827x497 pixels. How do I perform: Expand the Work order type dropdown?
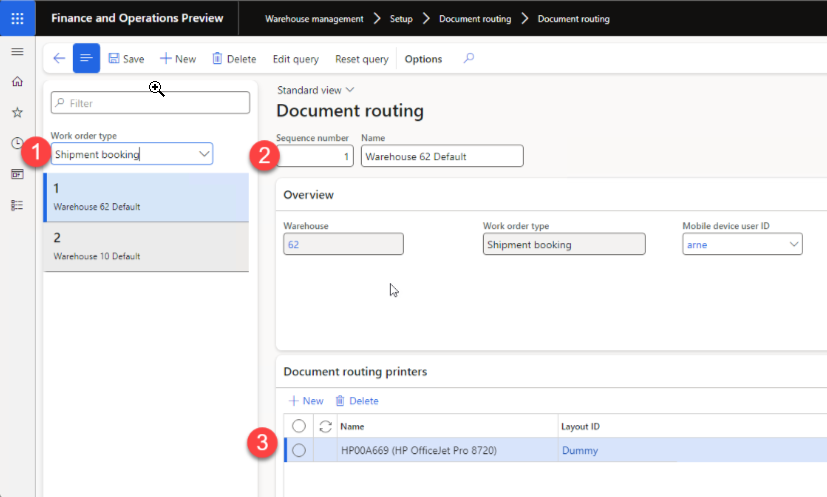click(204, 154)
